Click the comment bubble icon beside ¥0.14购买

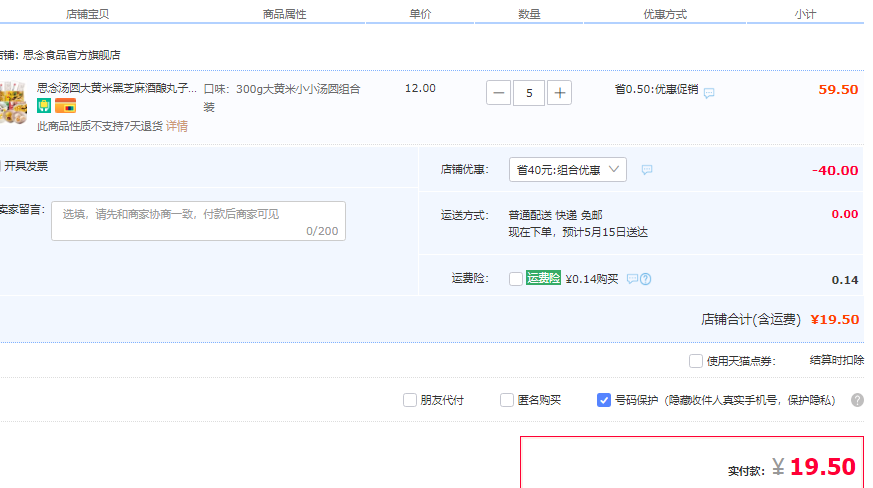click(632, 279)
